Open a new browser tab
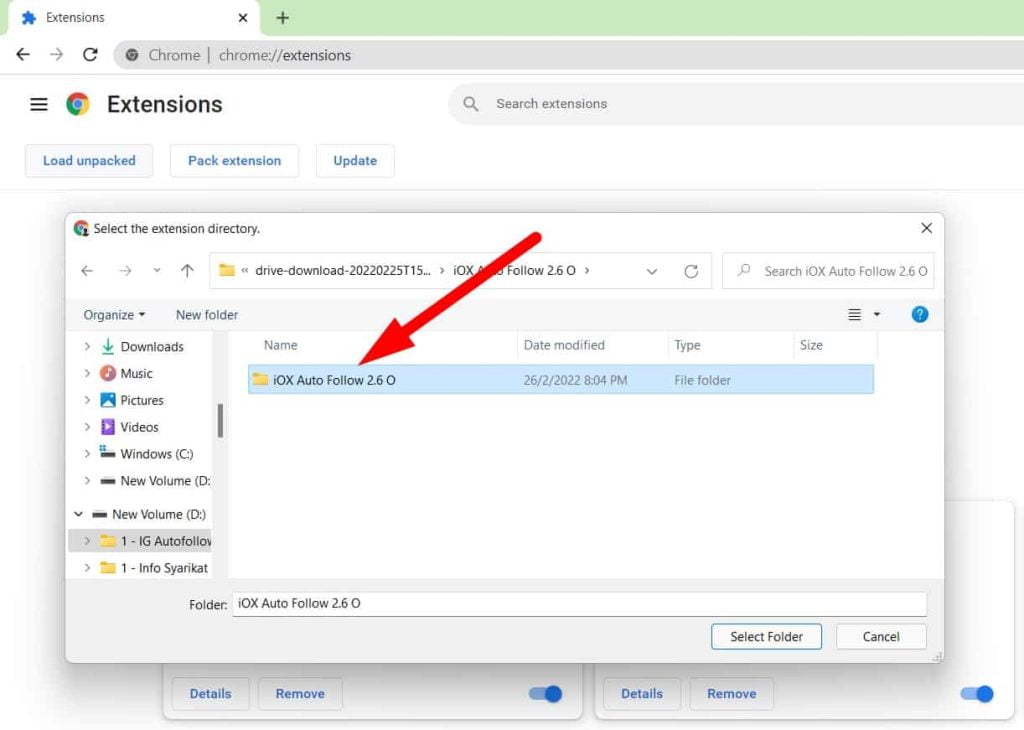The width and height of the screenshot is (1024, 730). click(282, 18)
